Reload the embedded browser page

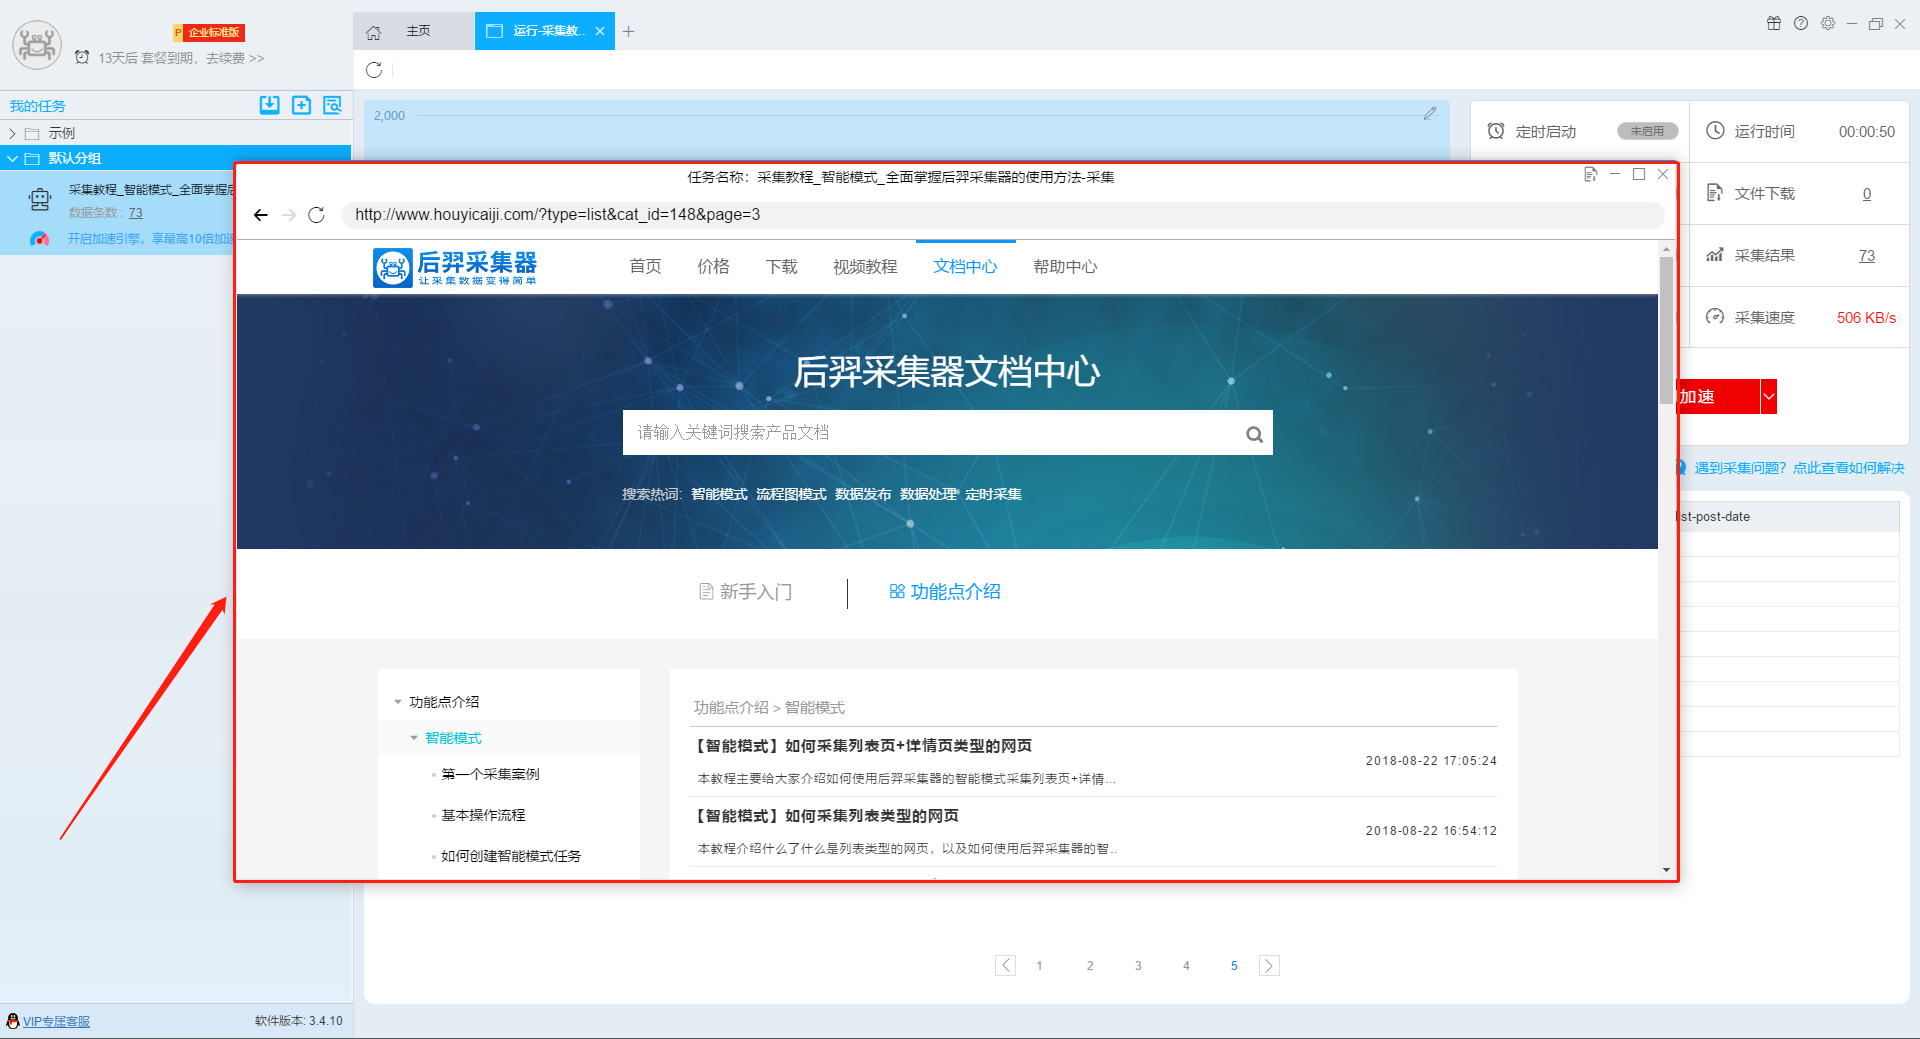click(x=317, y=215)
